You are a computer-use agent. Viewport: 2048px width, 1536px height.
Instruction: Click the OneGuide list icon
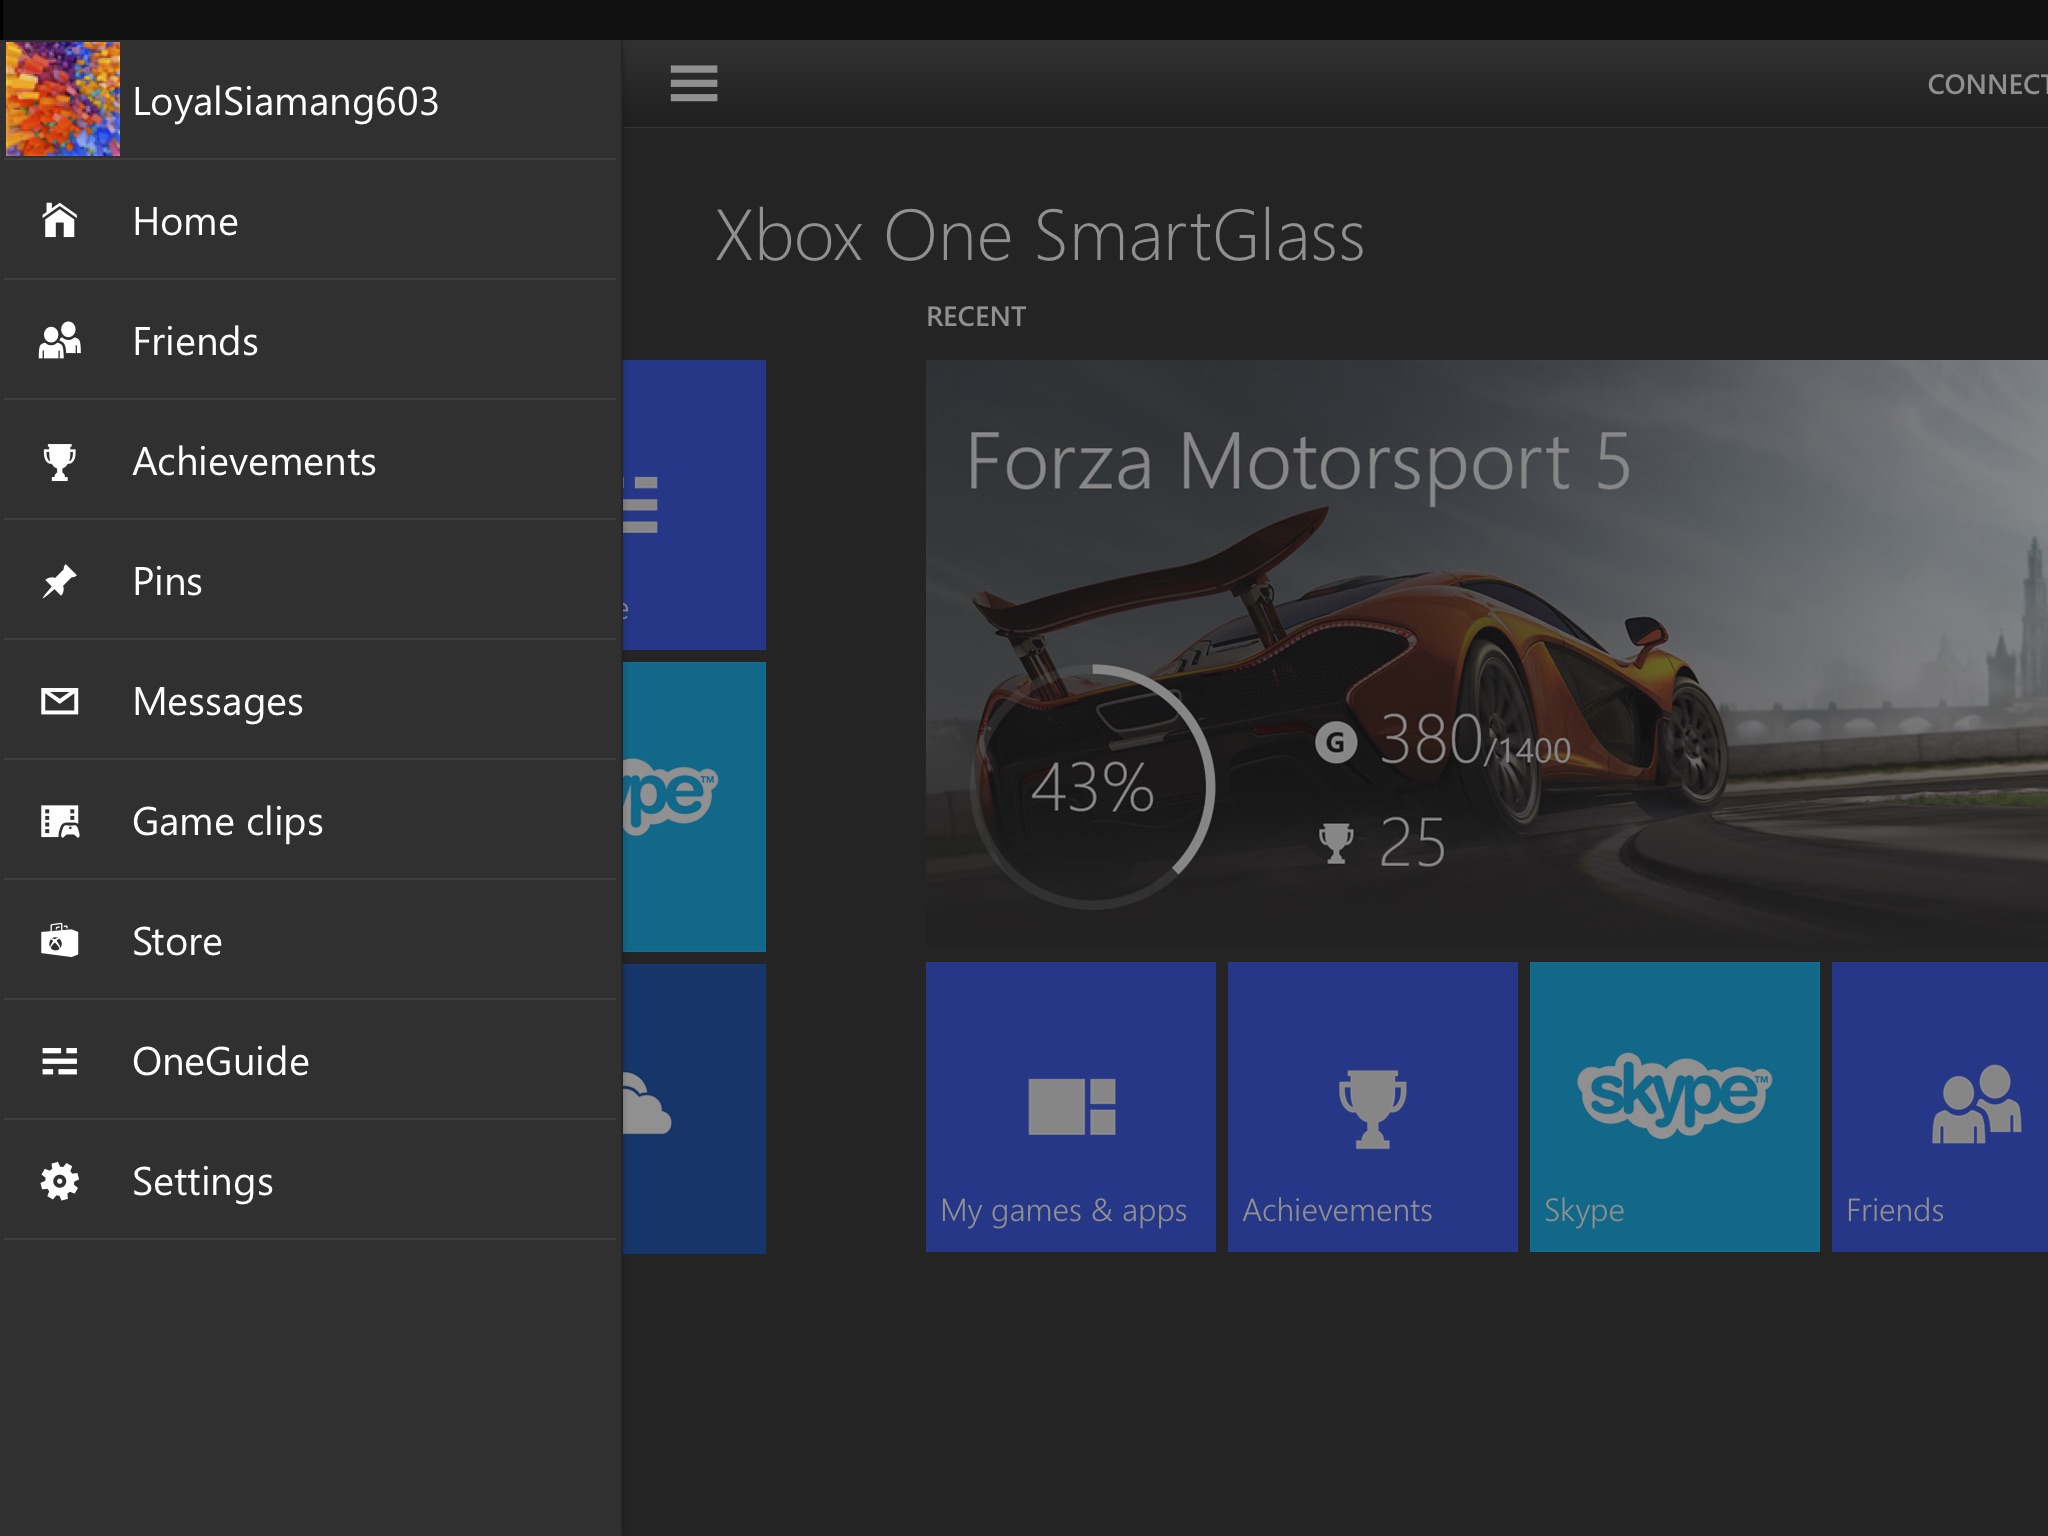coord(60,1061)
